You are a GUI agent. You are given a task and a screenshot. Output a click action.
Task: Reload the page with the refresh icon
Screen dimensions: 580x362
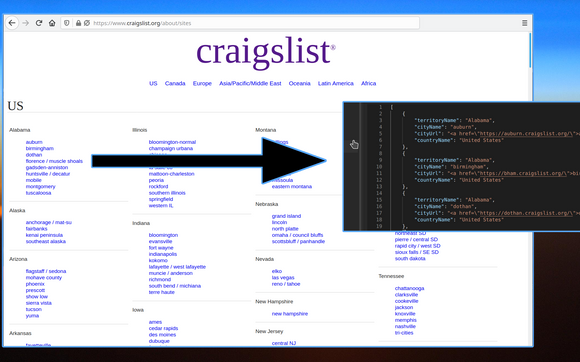coord(39,23)
